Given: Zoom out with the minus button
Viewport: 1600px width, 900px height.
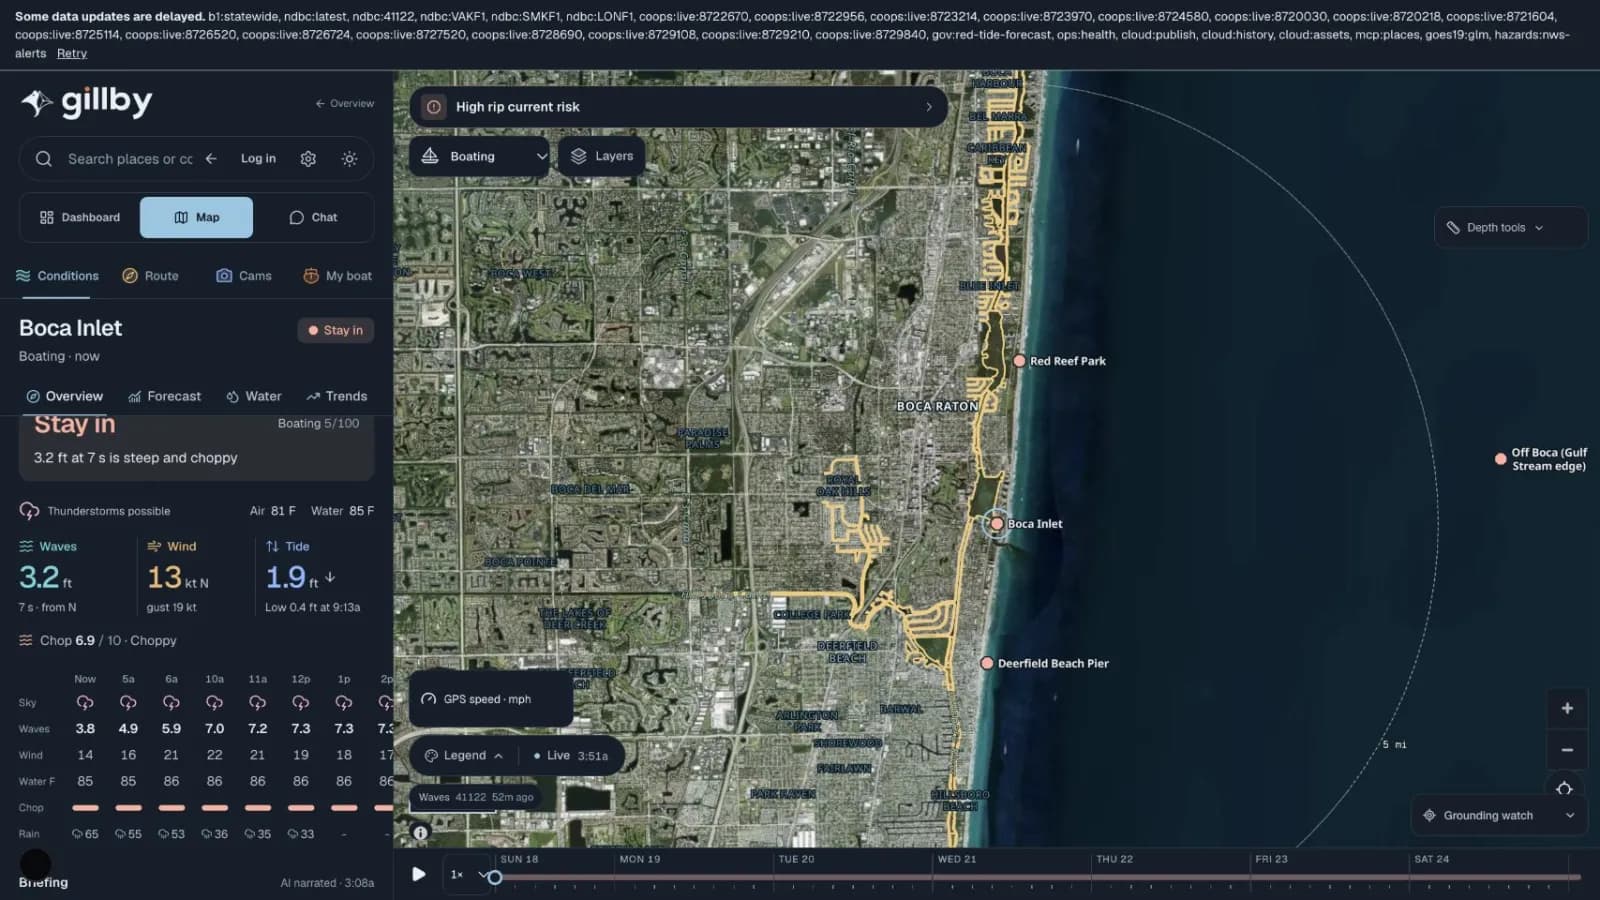Looking at the screenshot, I should (x=1567, y=750).
